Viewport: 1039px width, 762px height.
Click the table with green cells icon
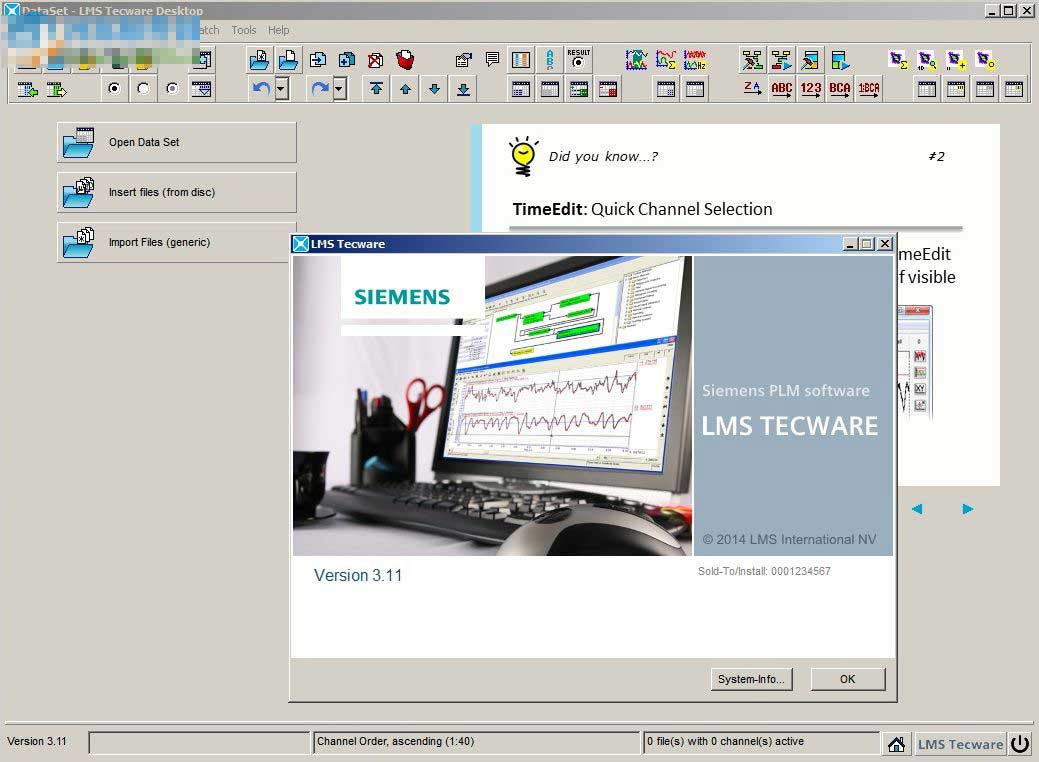pyautogui.click(x=578, y=89)
